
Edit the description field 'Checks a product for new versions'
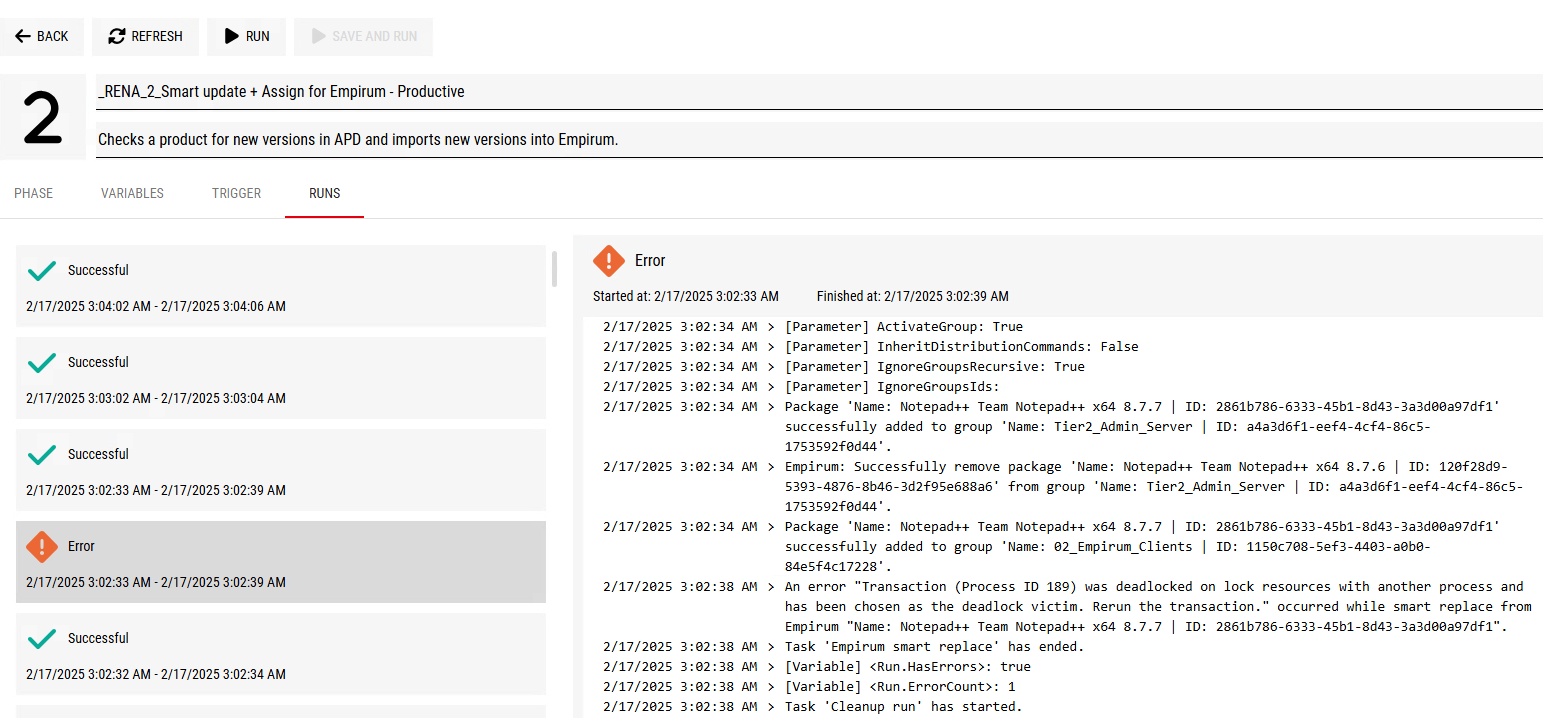pos(820,140)
